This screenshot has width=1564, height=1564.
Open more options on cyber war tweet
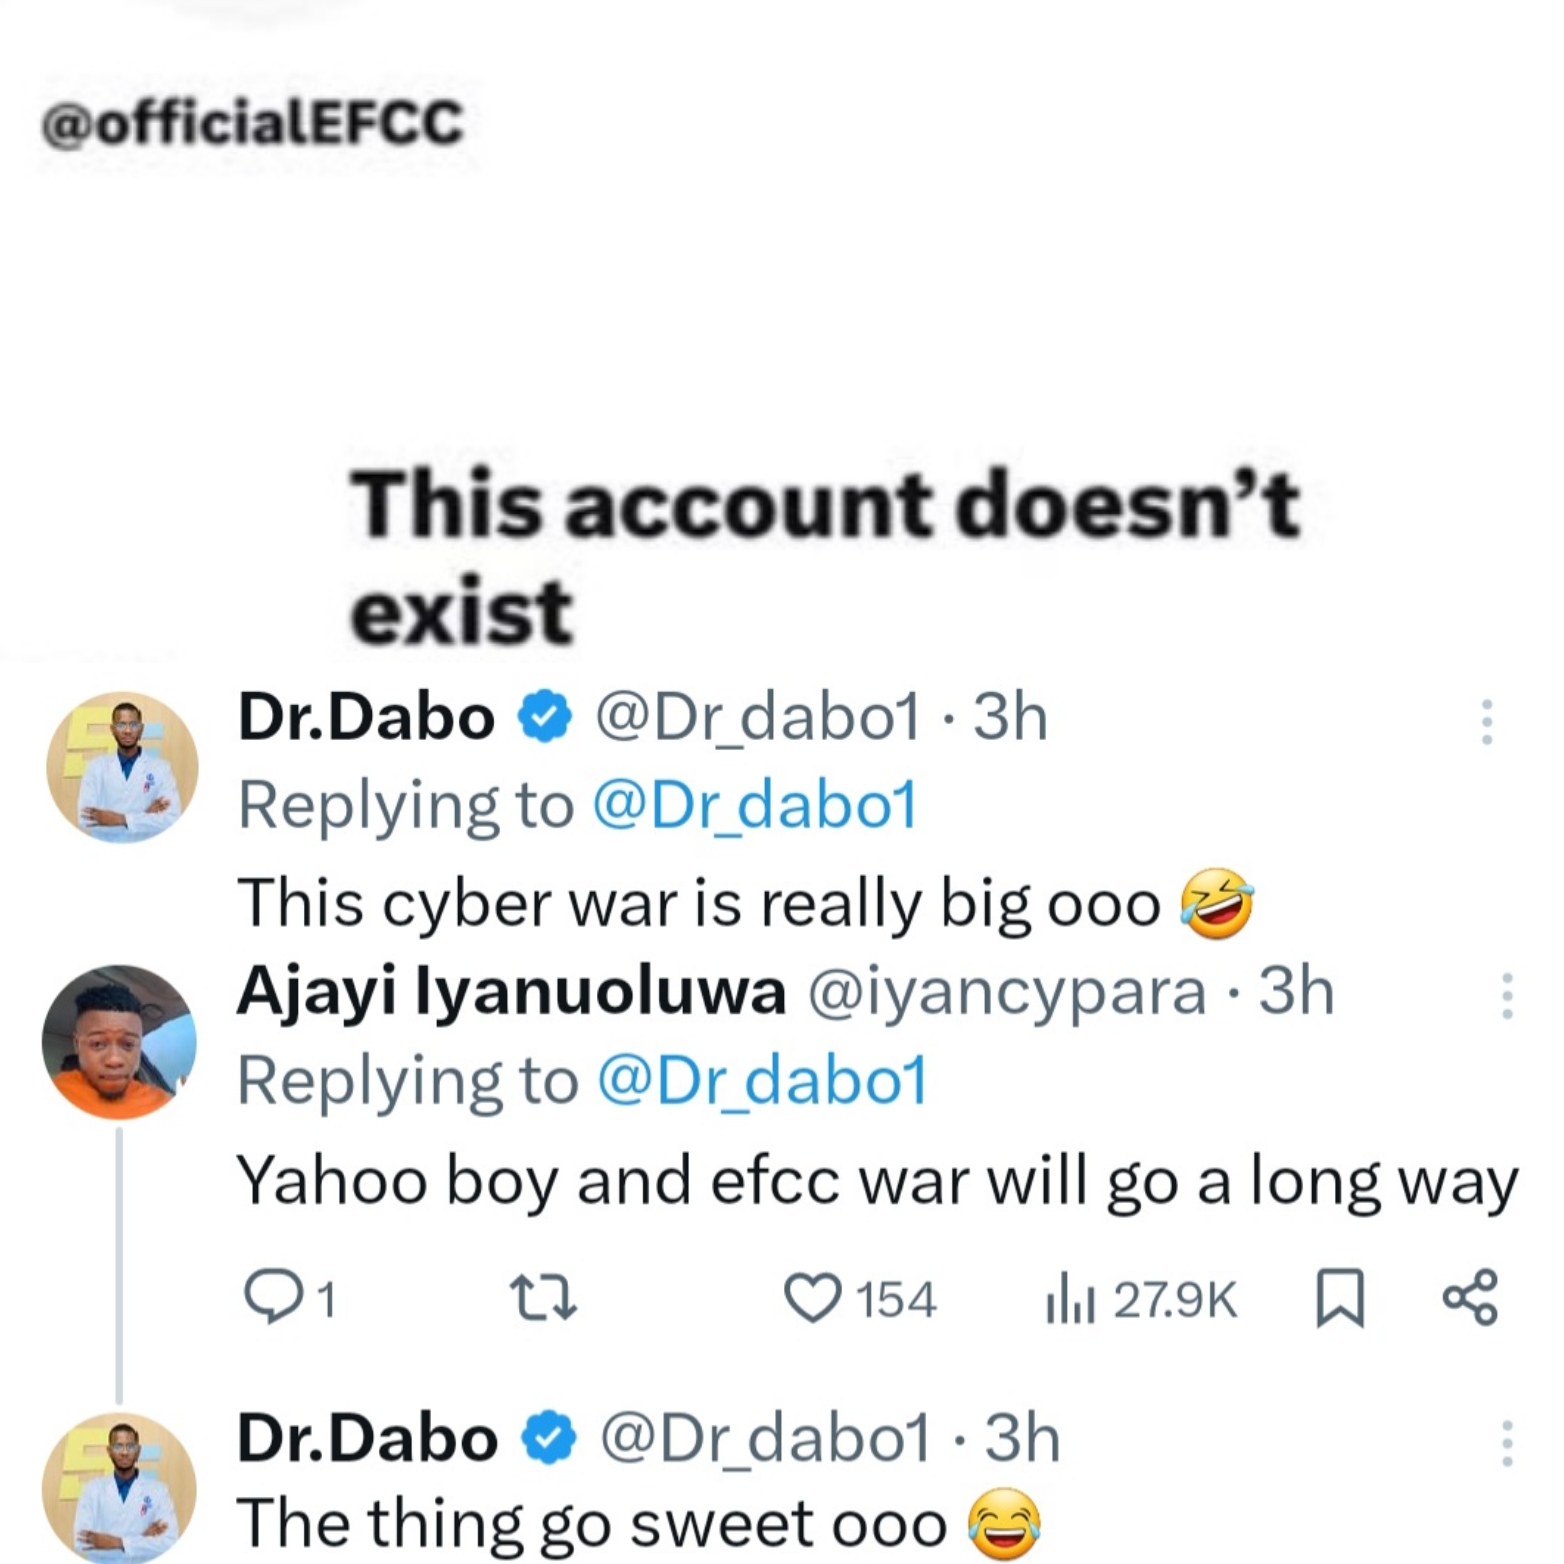tap(1487, 721)
